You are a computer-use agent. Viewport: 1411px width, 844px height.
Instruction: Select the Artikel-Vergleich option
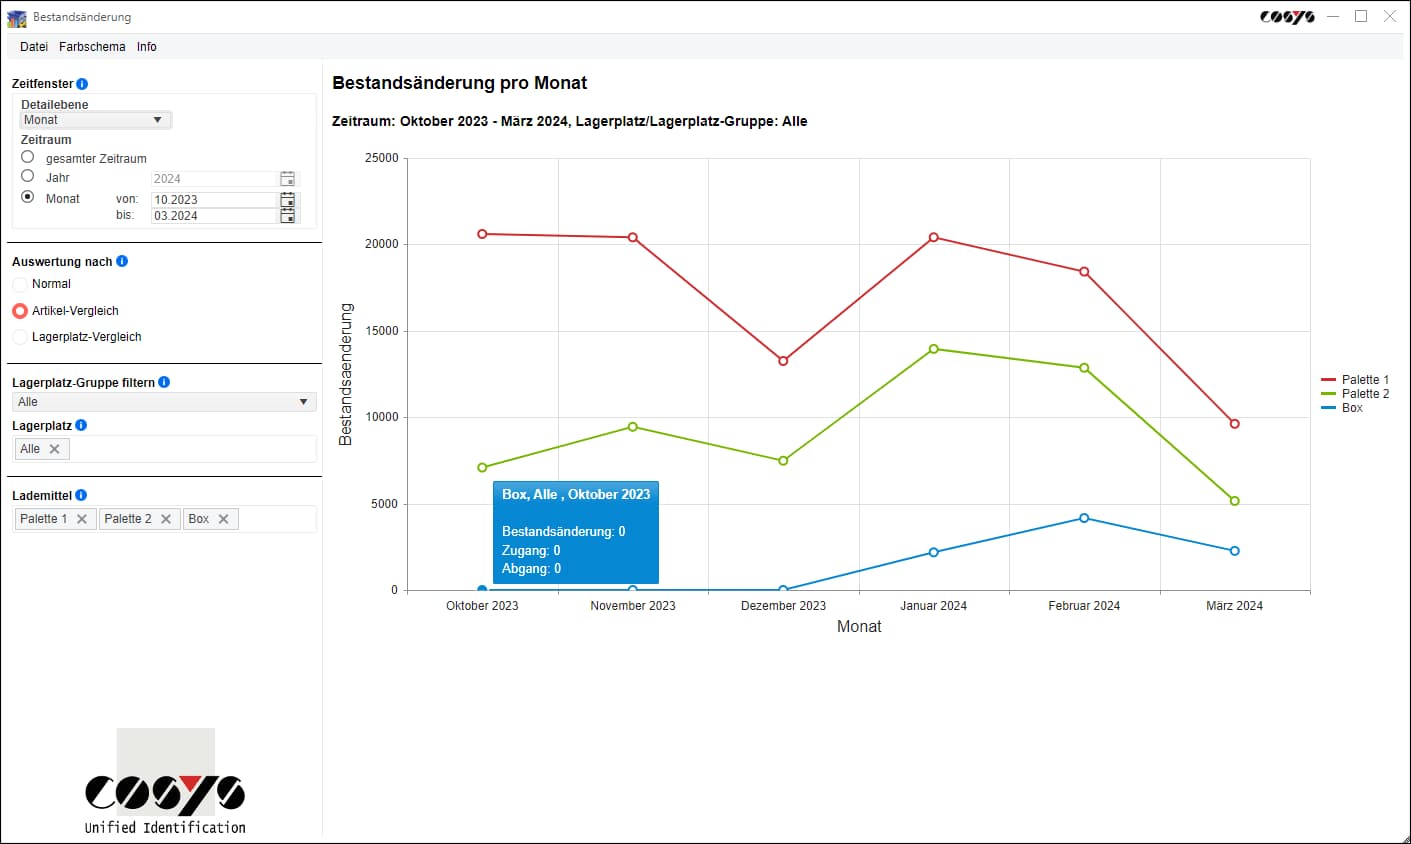pyautogui.click(x=20, y=311)
